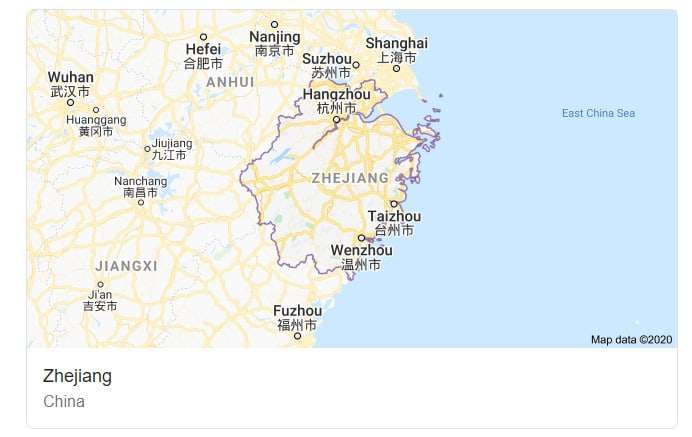This screenshot has height=437, width=692.
Task: Click the JIANGXI province label
Action: (127, 266)
